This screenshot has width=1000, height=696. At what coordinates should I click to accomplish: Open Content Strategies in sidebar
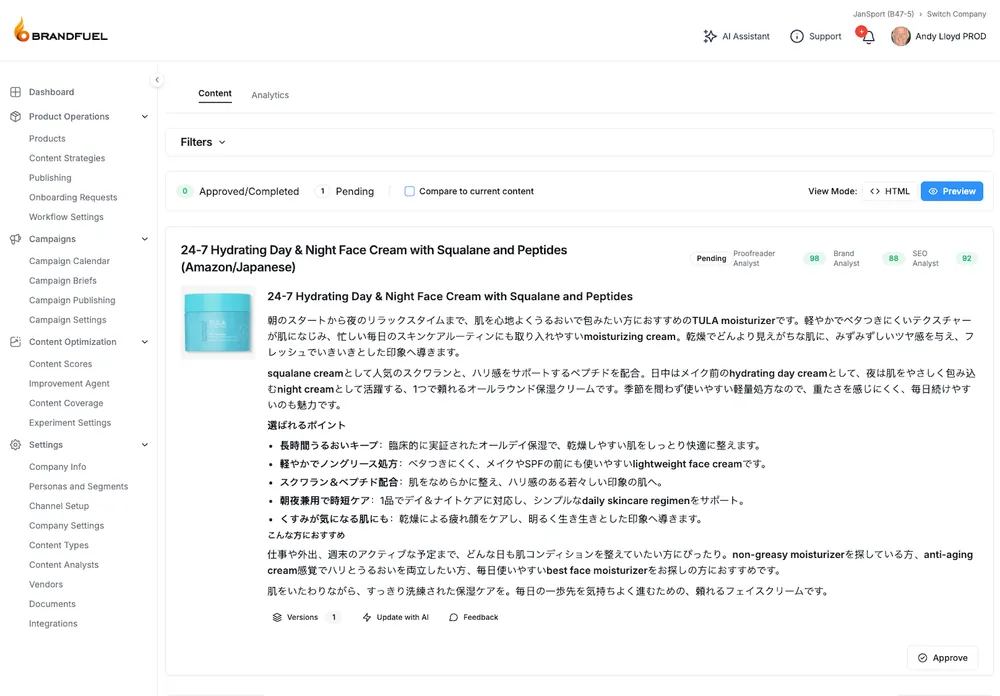(x=67, y=158)
